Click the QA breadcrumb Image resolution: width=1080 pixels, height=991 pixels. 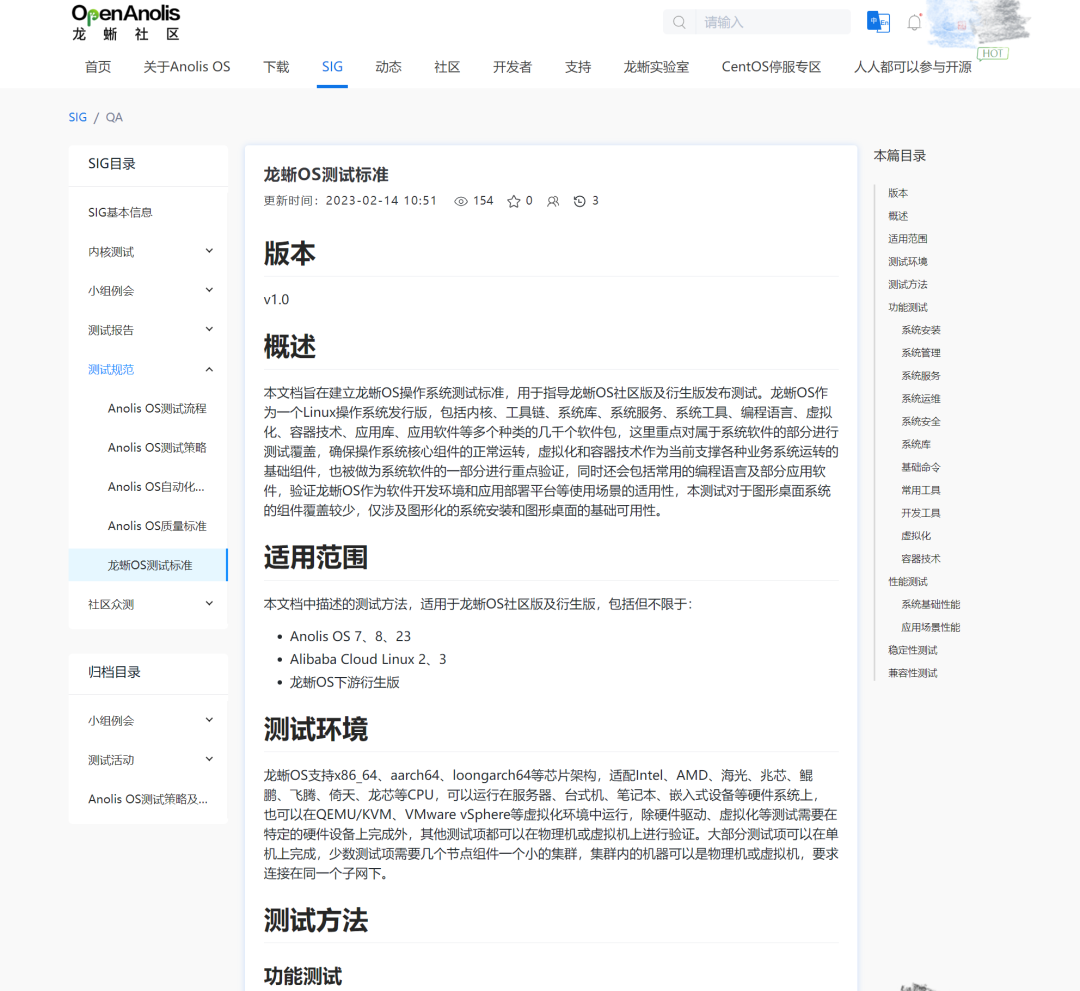(x=114, y=117)
